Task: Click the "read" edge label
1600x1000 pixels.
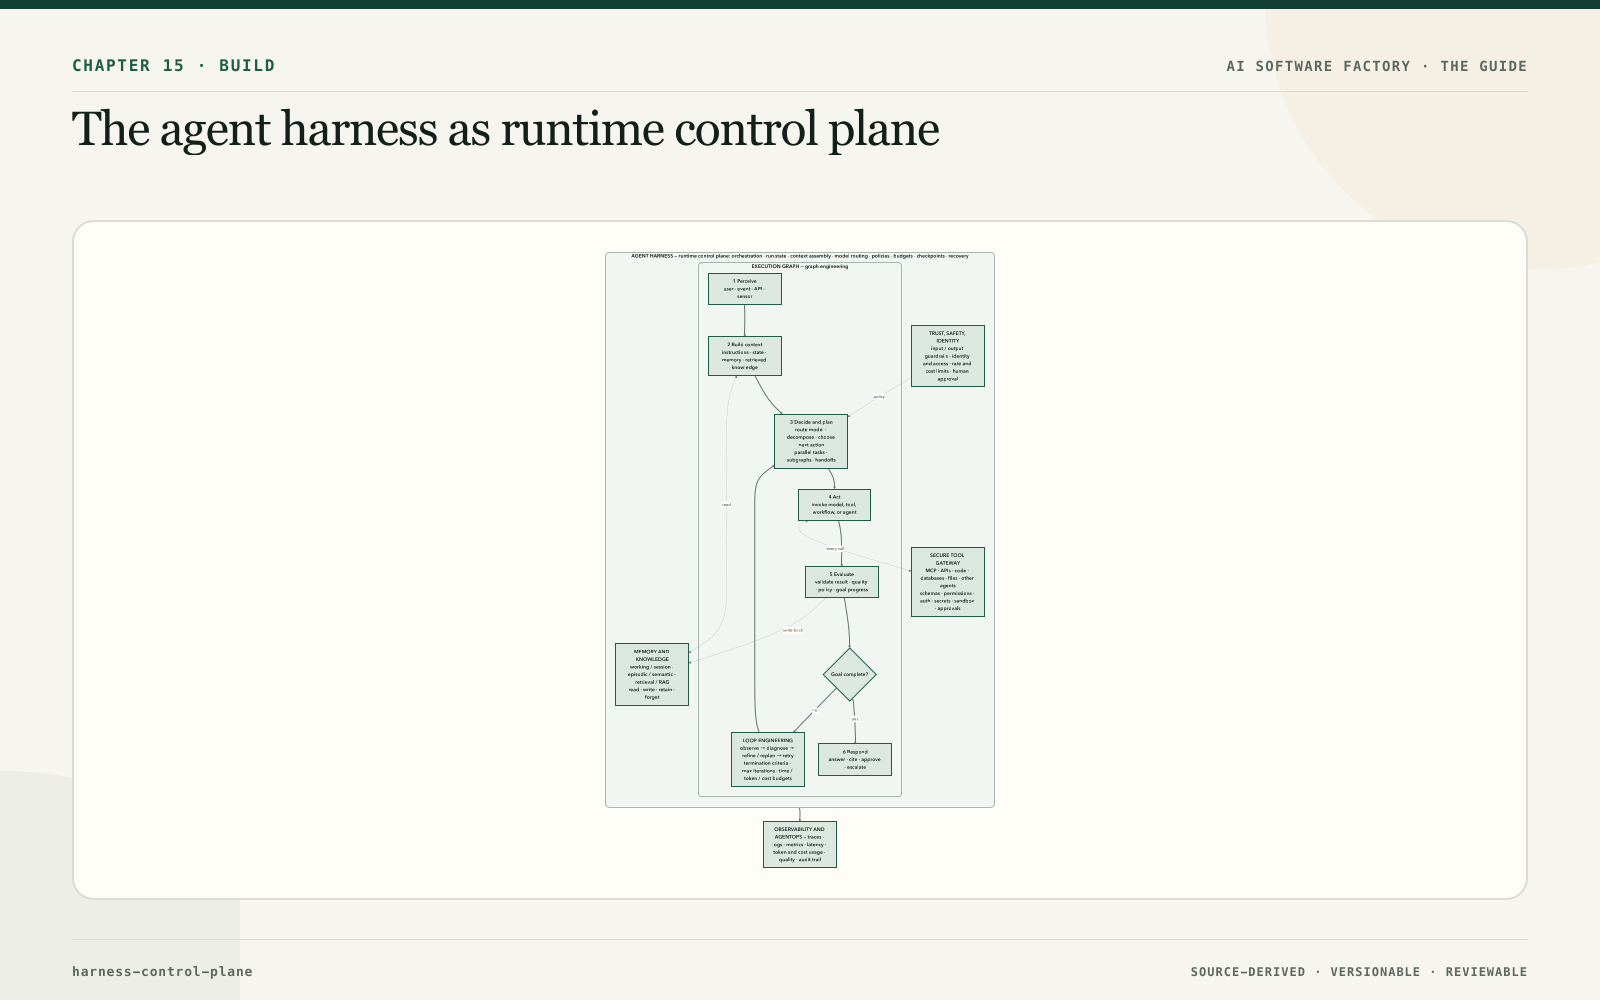Action: pyautogui.click(x=726, y=505)
